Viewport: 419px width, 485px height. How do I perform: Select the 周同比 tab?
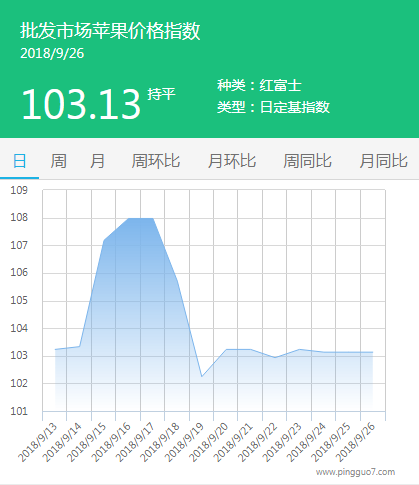(307, 161)
